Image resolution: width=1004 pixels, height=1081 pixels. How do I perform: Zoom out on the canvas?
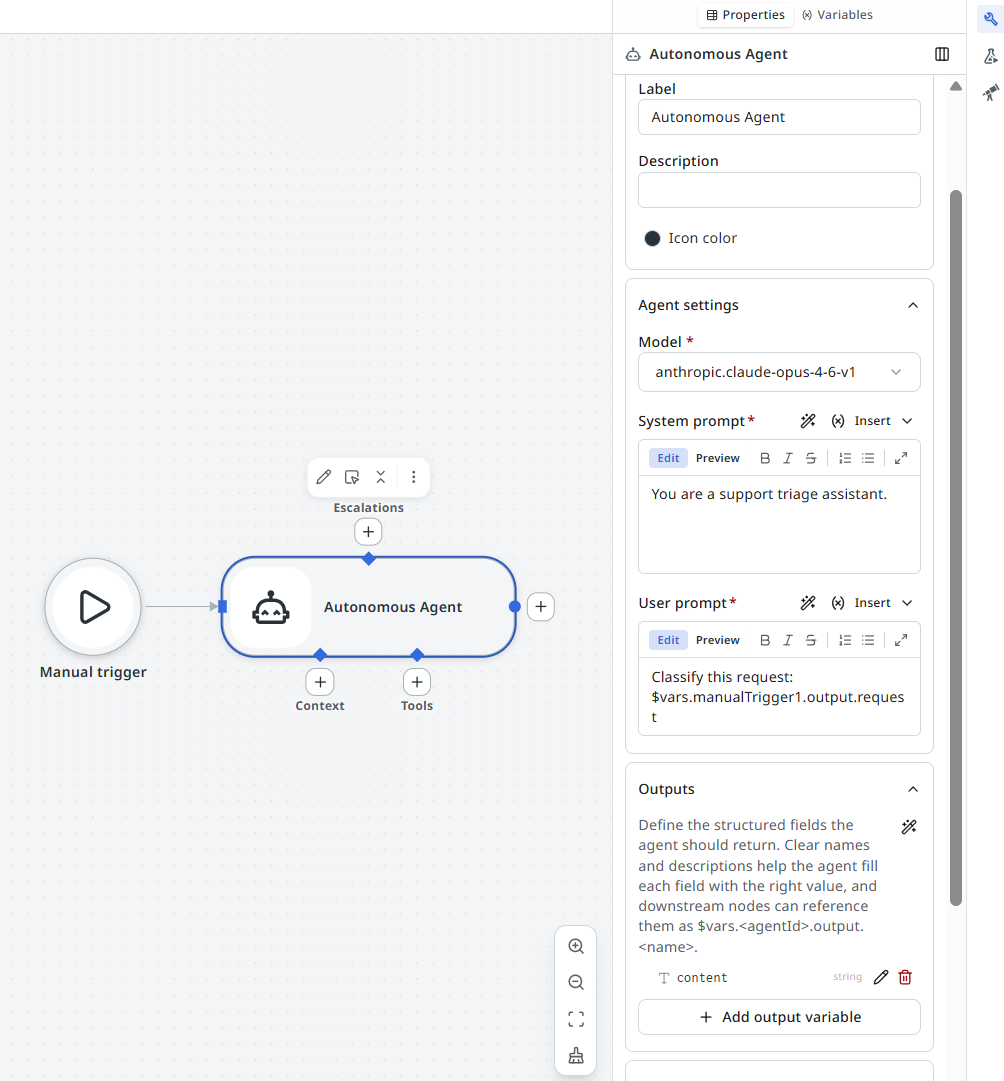(x=576, y=982)
